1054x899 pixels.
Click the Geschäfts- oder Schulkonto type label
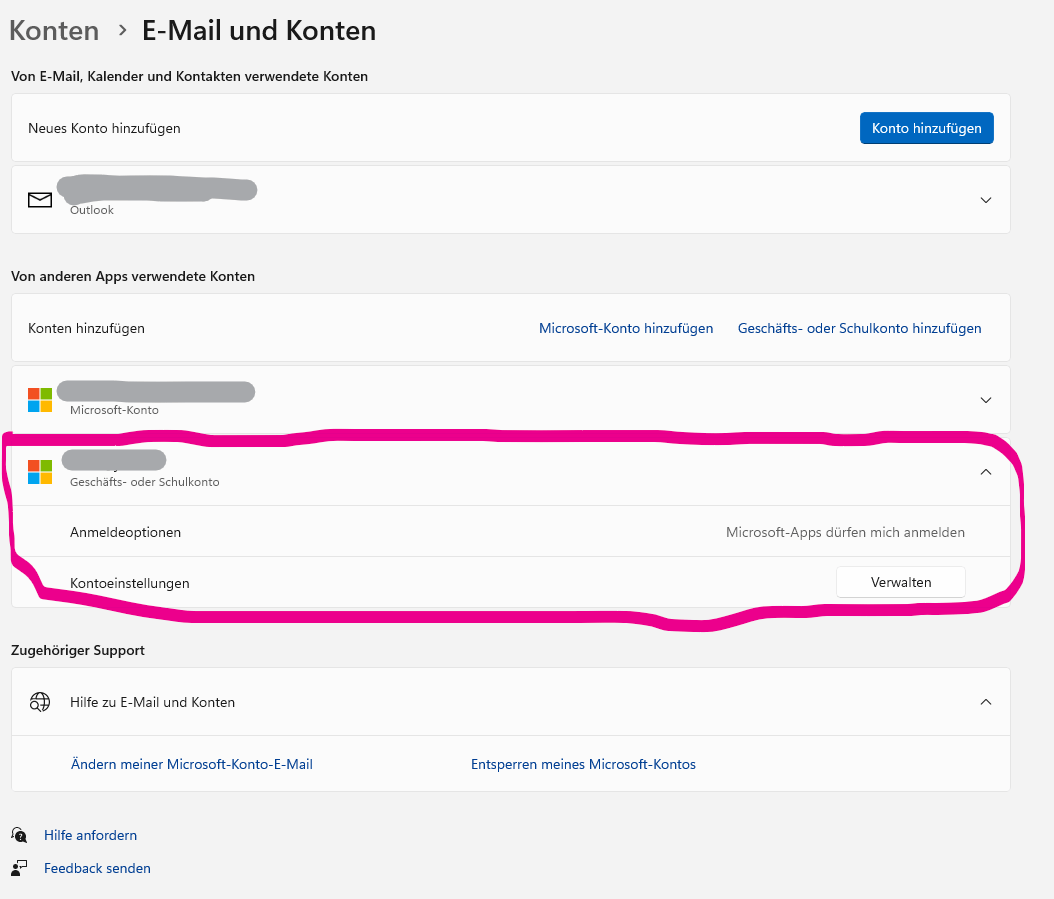pos(145,482)
